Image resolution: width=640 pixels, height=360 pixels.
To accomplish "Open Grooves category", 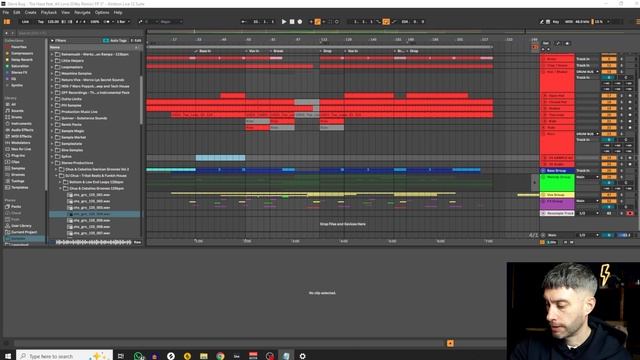I will coord(18,175).
